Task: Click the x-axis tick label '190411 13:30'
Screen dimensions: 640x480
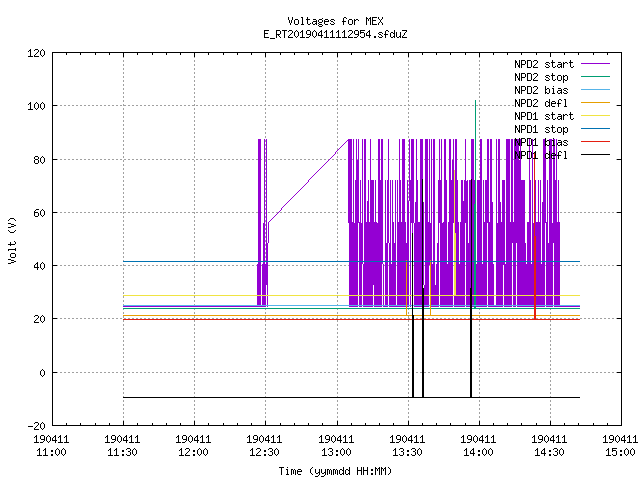Action: point(407,446)
